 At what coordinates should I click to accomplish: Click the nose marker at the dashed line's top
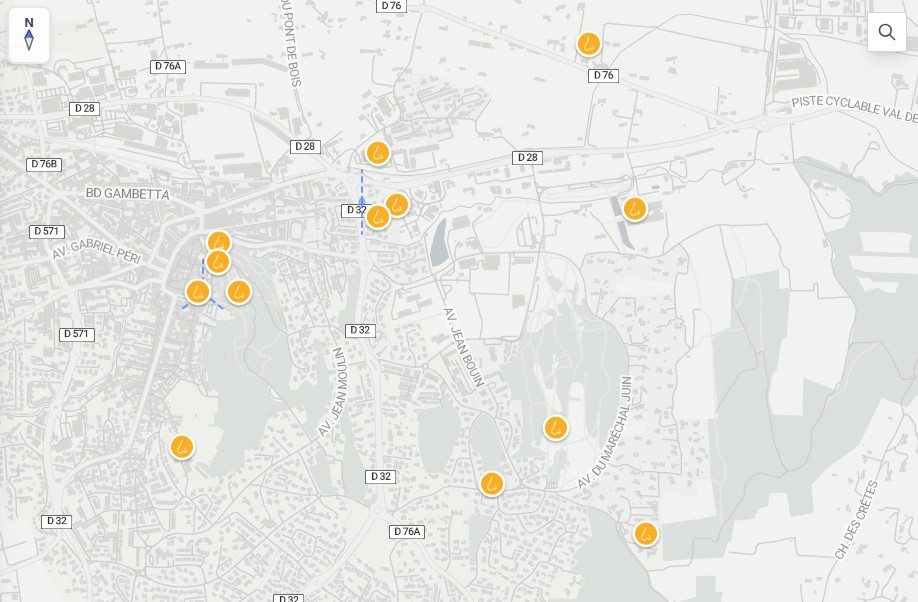377,153
